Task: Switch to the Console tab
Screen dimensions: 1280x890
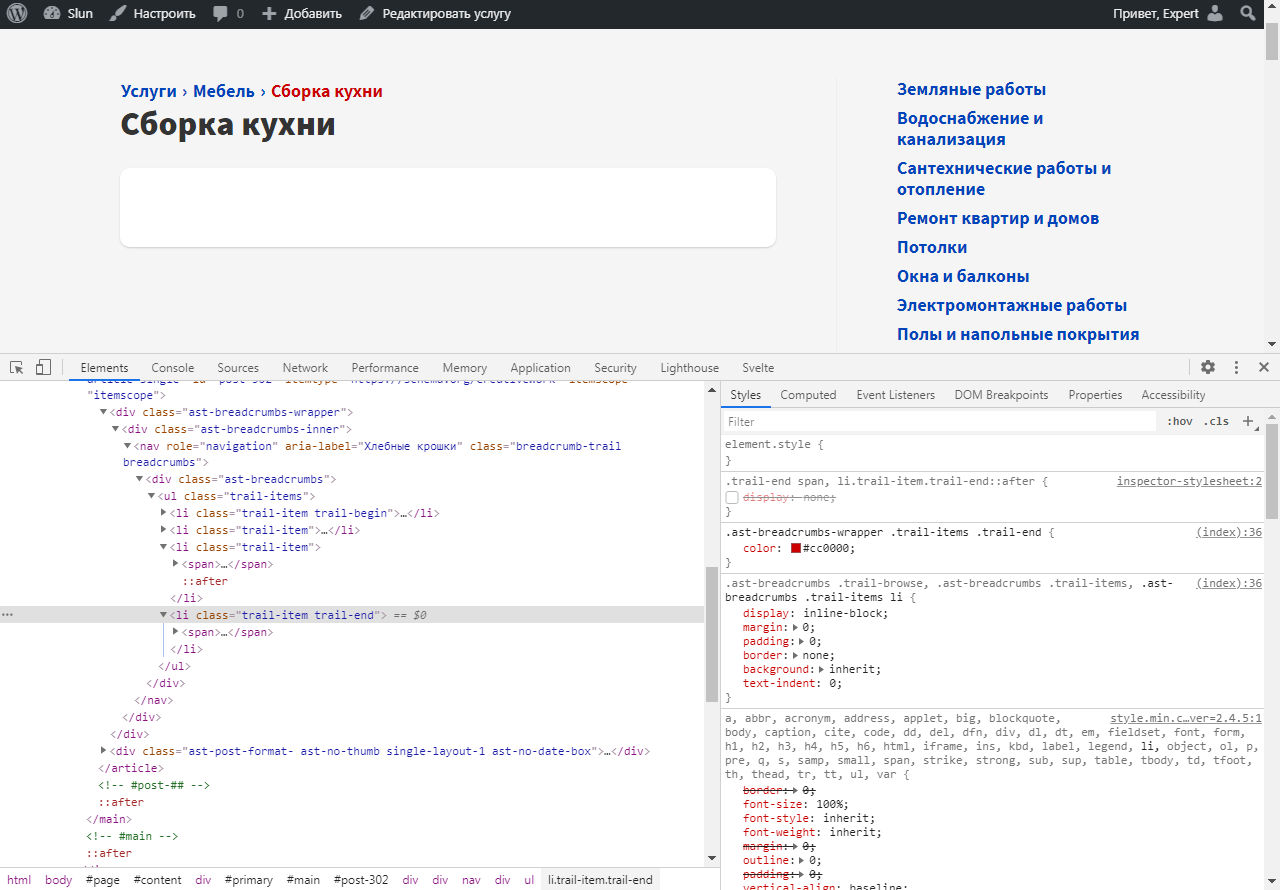Action: (x=173, y=368)
